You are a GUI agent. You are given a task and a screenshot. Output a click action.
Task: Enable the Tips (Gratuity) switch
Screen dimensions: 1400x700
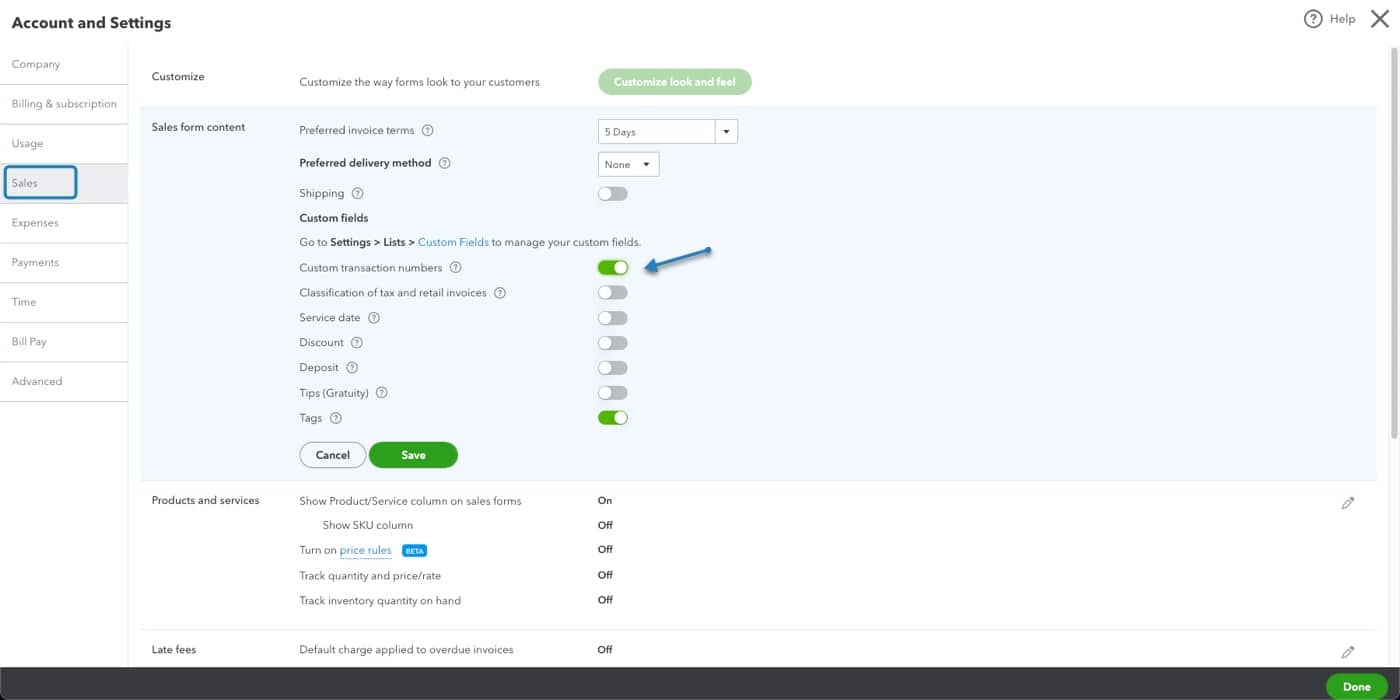point(613,393)
